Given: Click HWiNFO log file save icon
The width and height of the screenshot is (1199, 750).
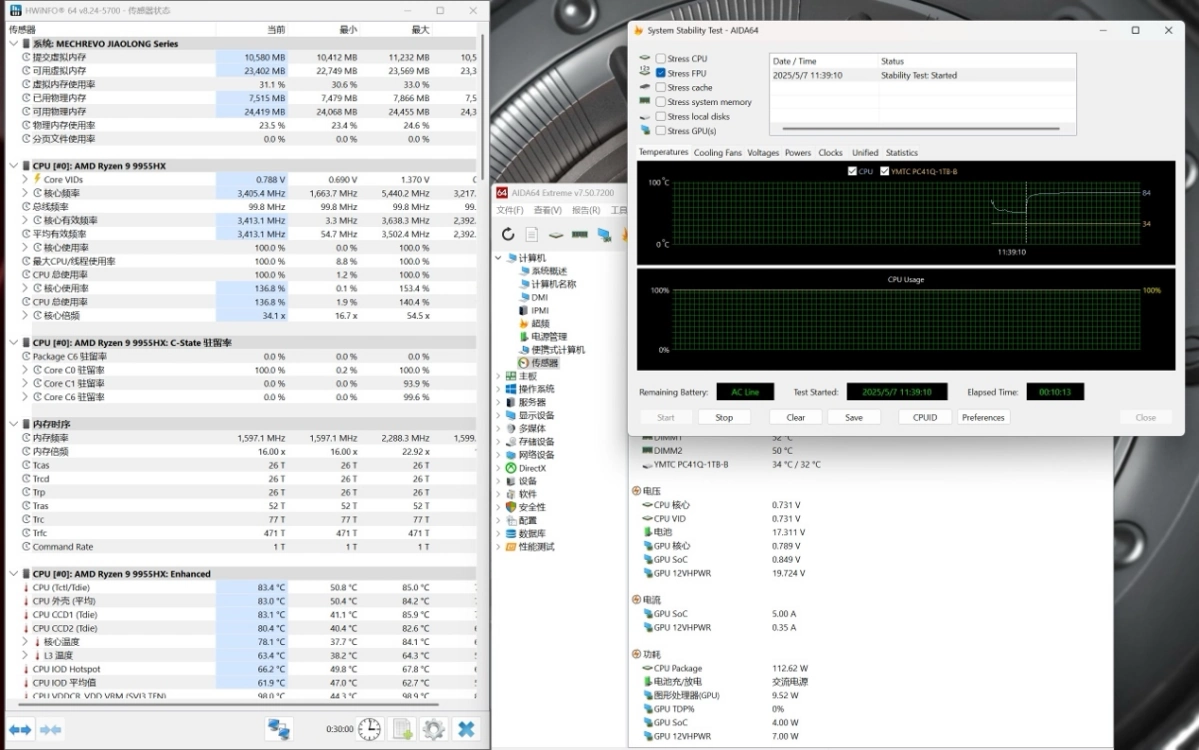Looking at the screenshot, I should click(402, 729).
